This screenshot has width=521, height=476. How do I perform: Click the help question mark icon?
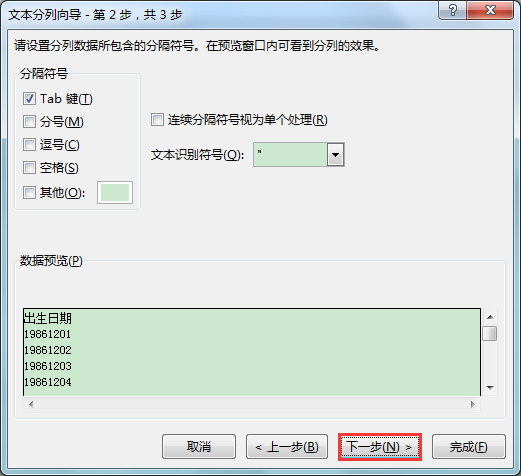452,10
